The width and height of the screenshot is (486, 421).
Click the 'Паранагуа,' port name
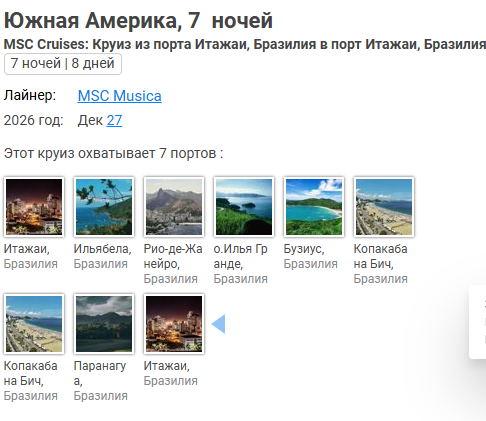(100, 373)
